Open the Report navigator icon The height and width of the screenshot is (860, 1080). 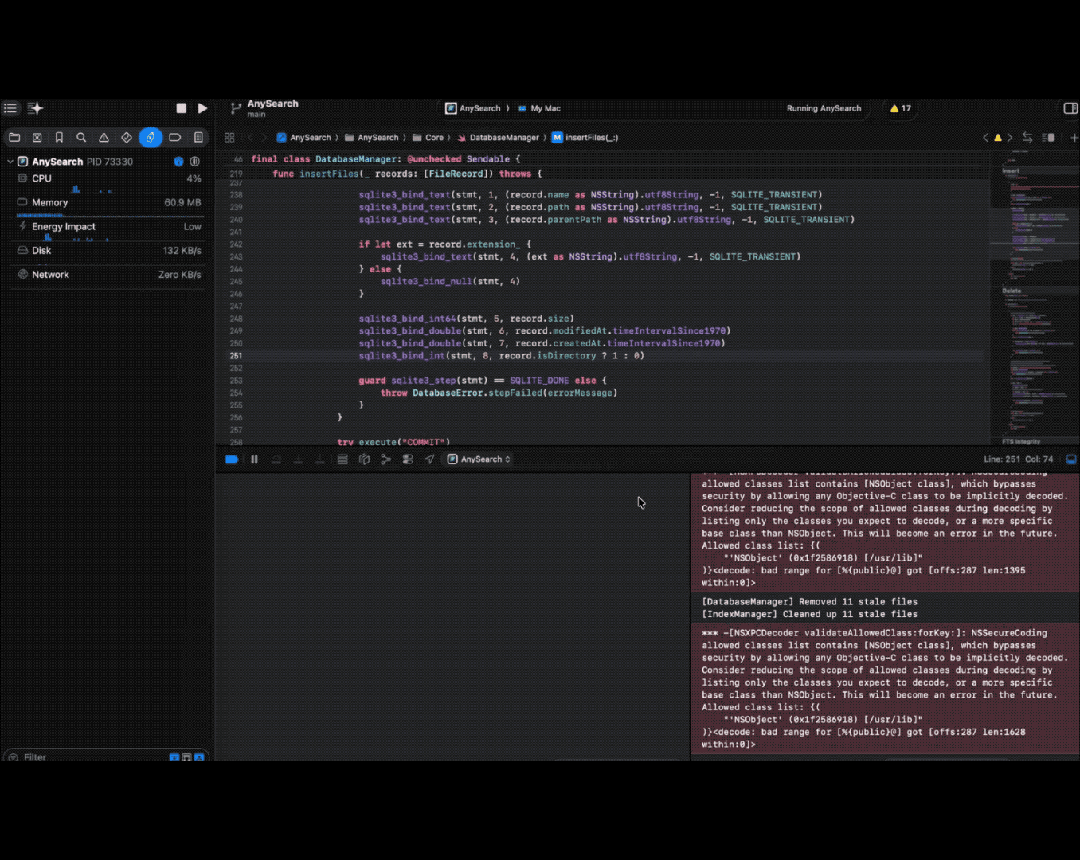tap(198, 138)
